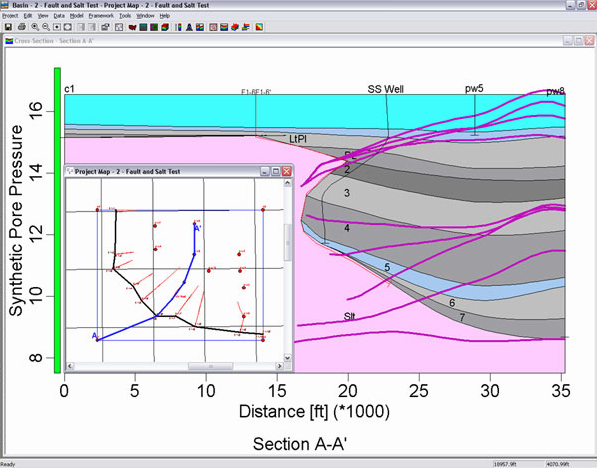Click the red USA map toolbar icon

point(132,27)
